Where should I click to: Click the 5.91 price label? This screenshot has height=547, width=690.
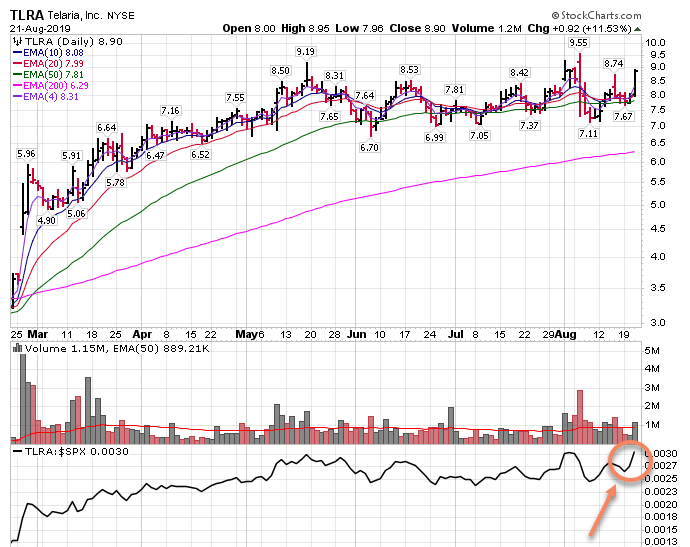[x=71, y=155]
